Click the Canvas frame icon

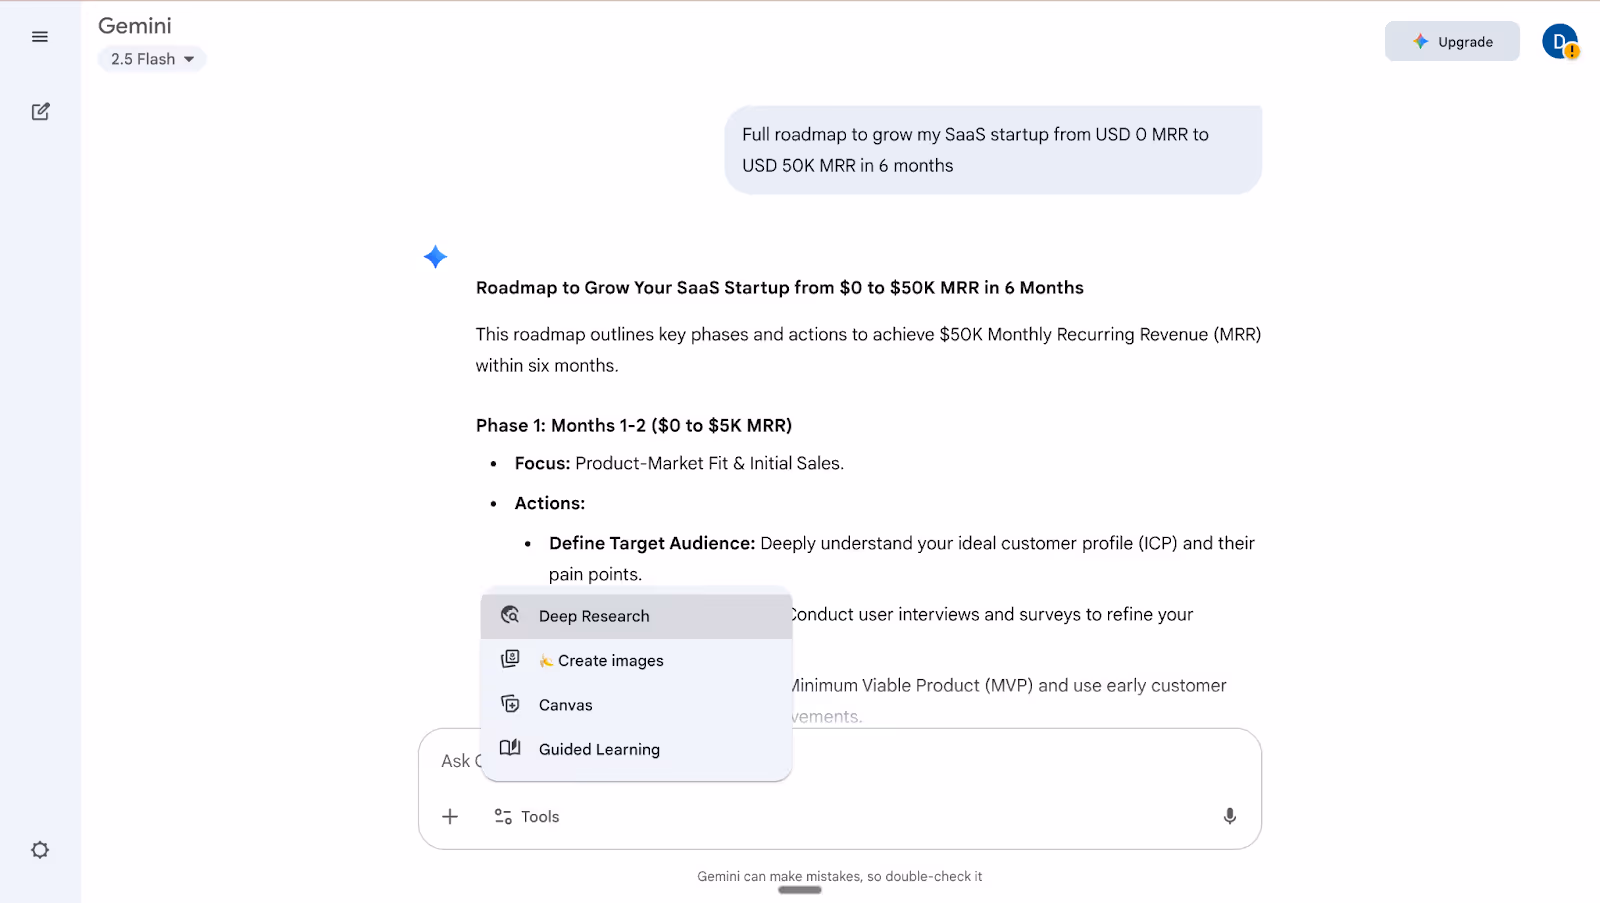pyautogui.click(x=510, y=704)
